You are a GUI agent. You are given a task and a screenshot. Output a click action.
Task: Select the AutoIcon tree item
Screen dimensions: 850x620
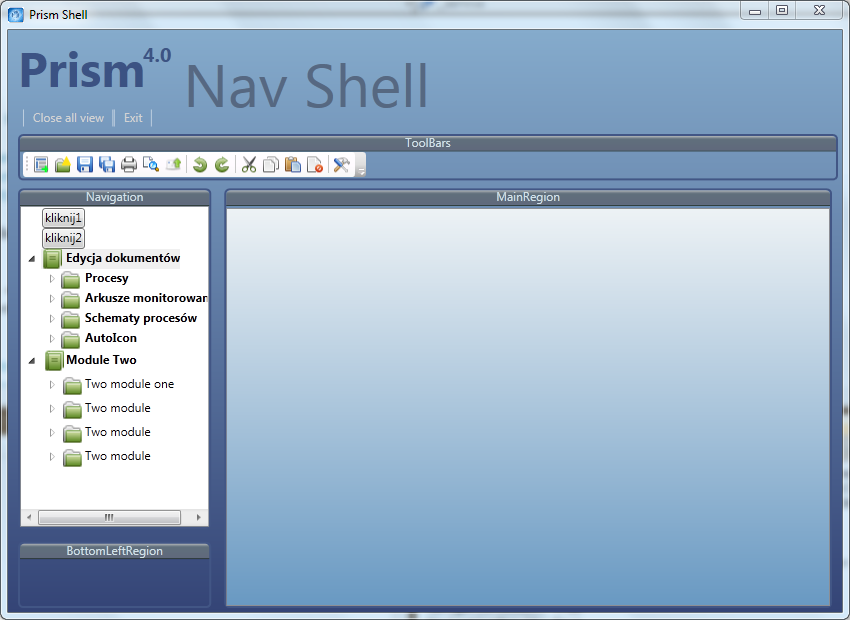coord(111,338)
